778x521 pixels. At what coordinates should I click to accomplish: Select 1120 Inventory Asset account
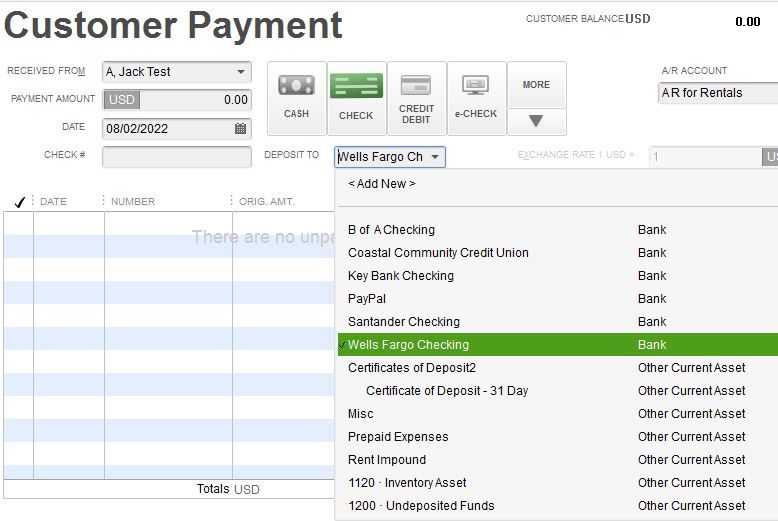[558, 482]
